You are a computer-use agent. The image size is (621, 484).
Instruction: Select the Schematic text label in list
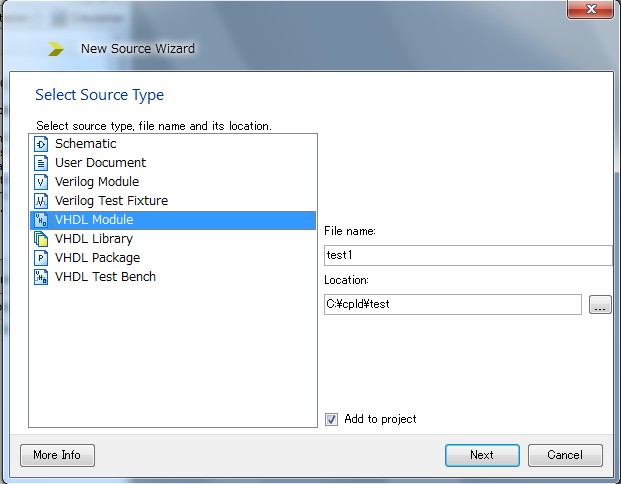pyautogui.click(x=86, y=144)
